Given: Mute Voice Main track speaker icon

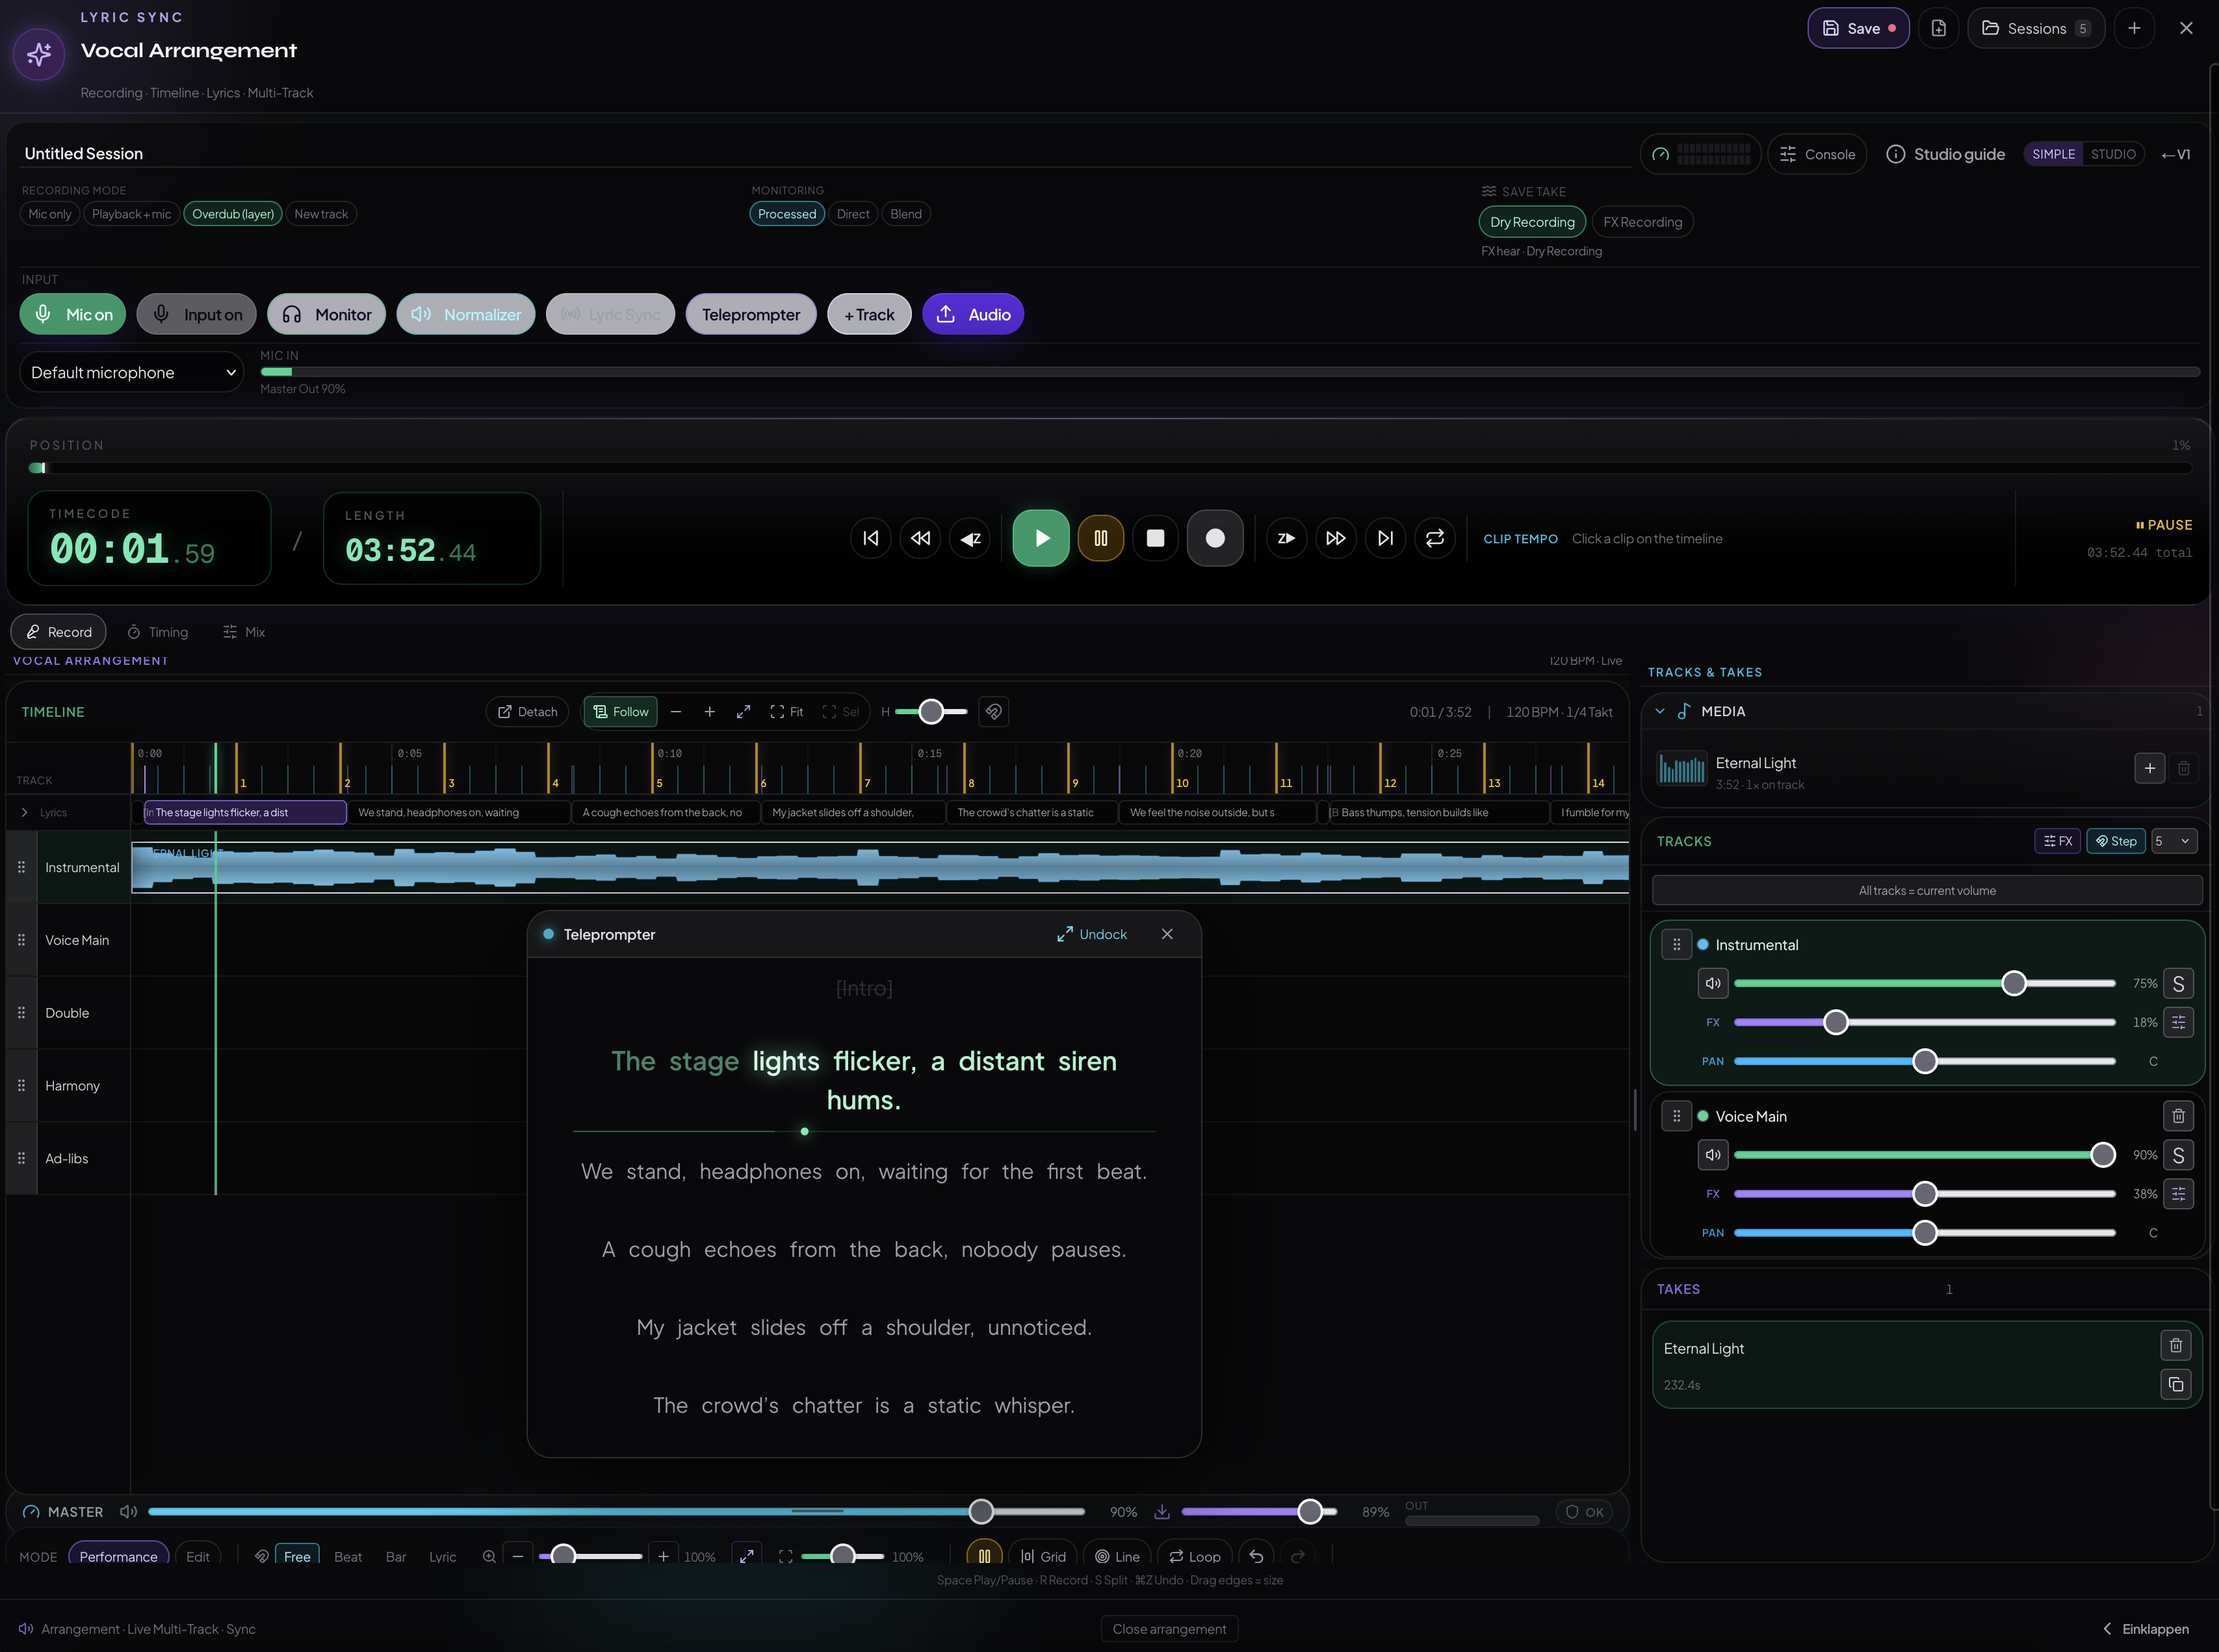Looking at the screenshot, I should pyautogui.click(x=1713, y=1155).
